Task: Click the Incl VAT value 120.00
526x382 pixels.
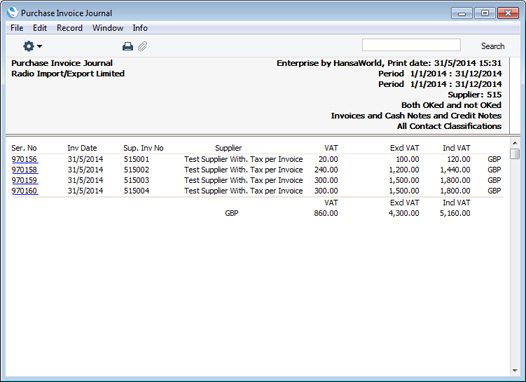Action: [x=459, y=159]
